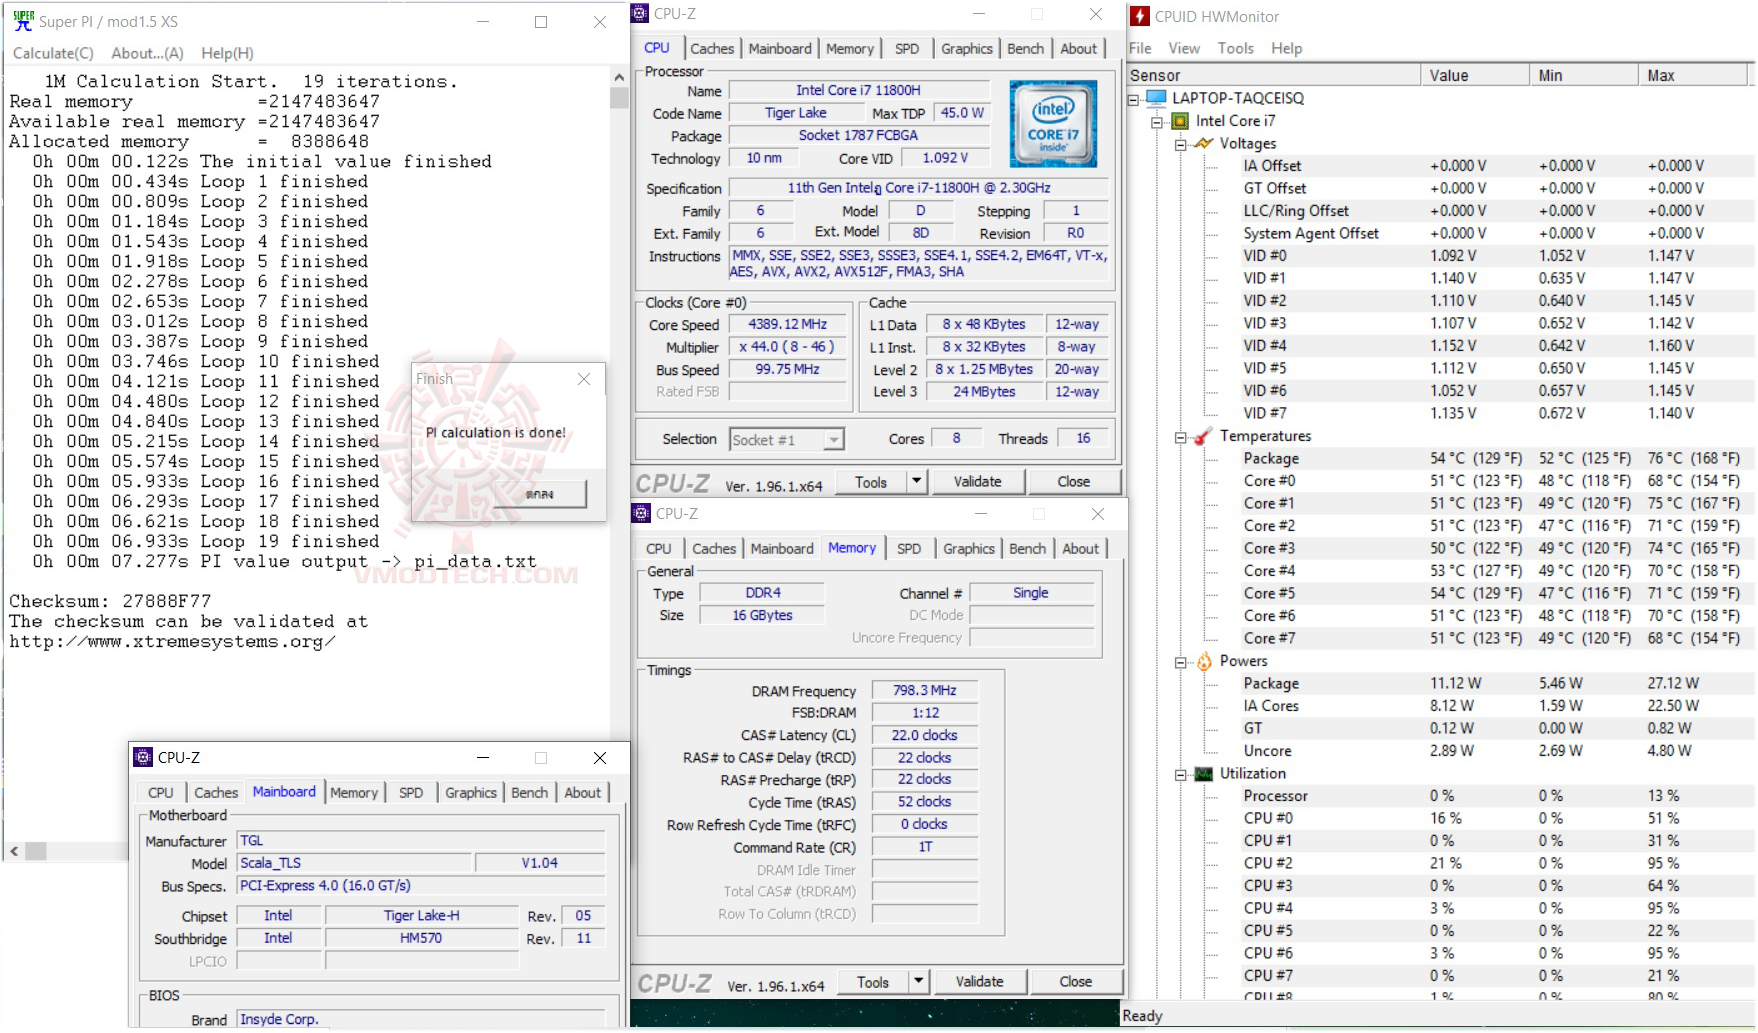
Task: Switch to Graphics tab in CPU-Z Mainboard window
Action: click(x=471, y=793)
